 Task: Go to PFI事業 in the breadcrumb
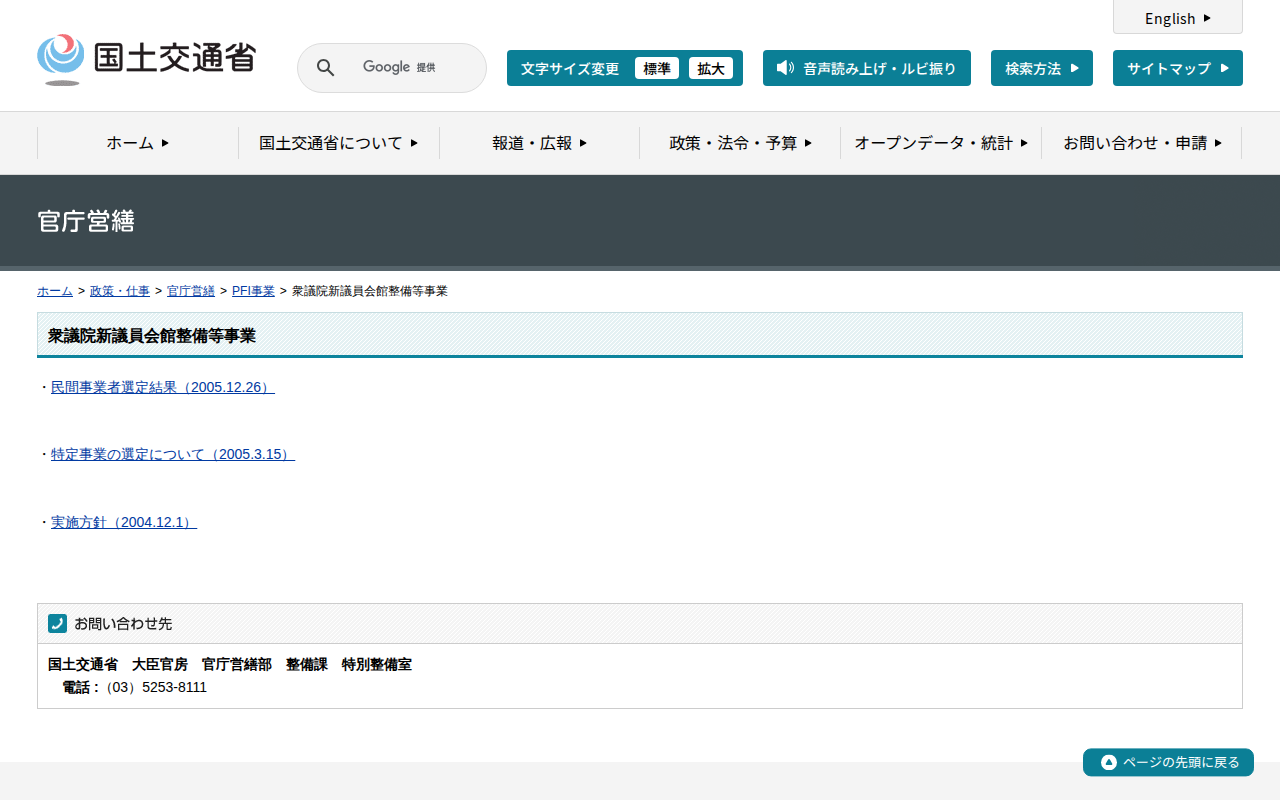[253, 291]
